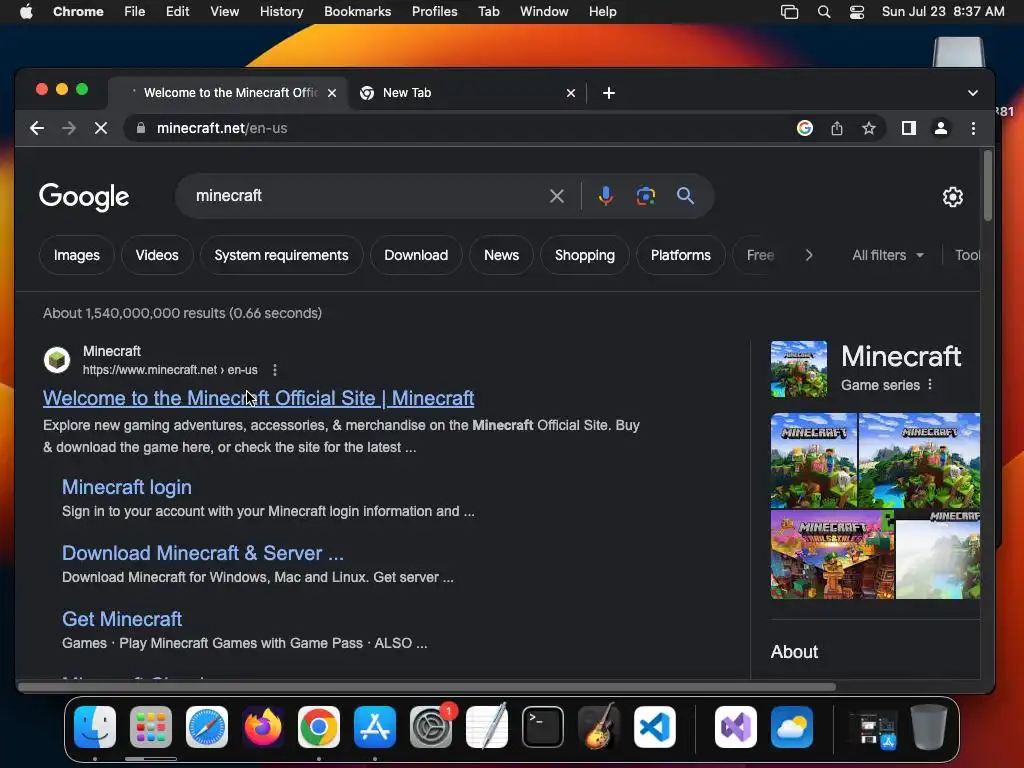Open a new tab with plus button
Image resolution: width=1024 pixels, height=768 pixels.
[x=609, y=93]
